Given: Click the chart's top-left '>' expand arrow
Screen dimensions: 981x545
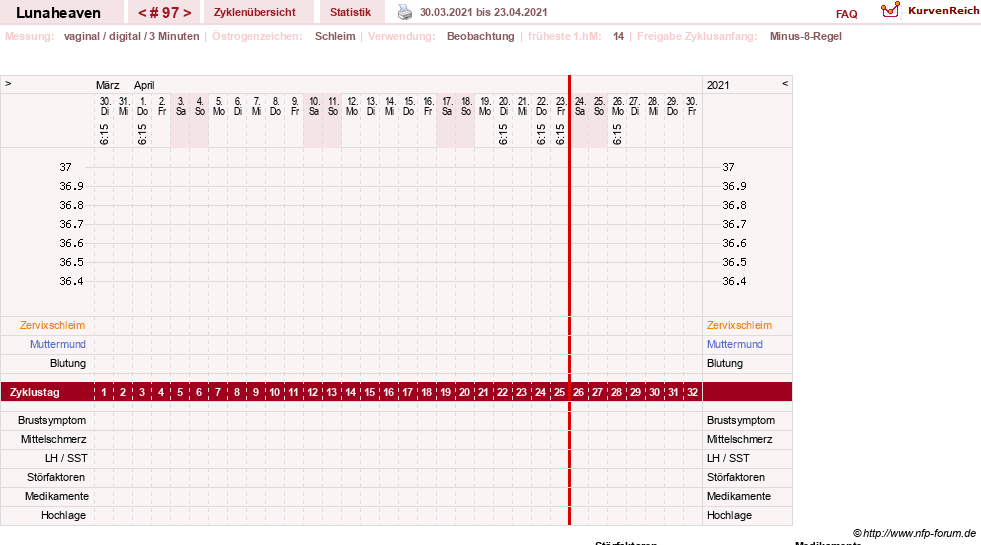Looking at the screenshot, I should (8, 83).
